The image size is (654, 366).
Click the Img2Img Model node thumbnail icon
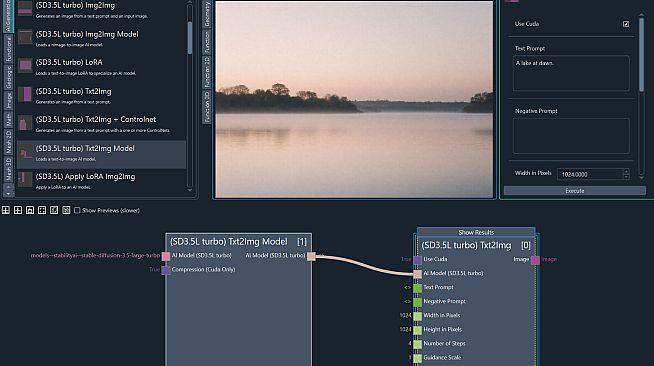[25, 37]
